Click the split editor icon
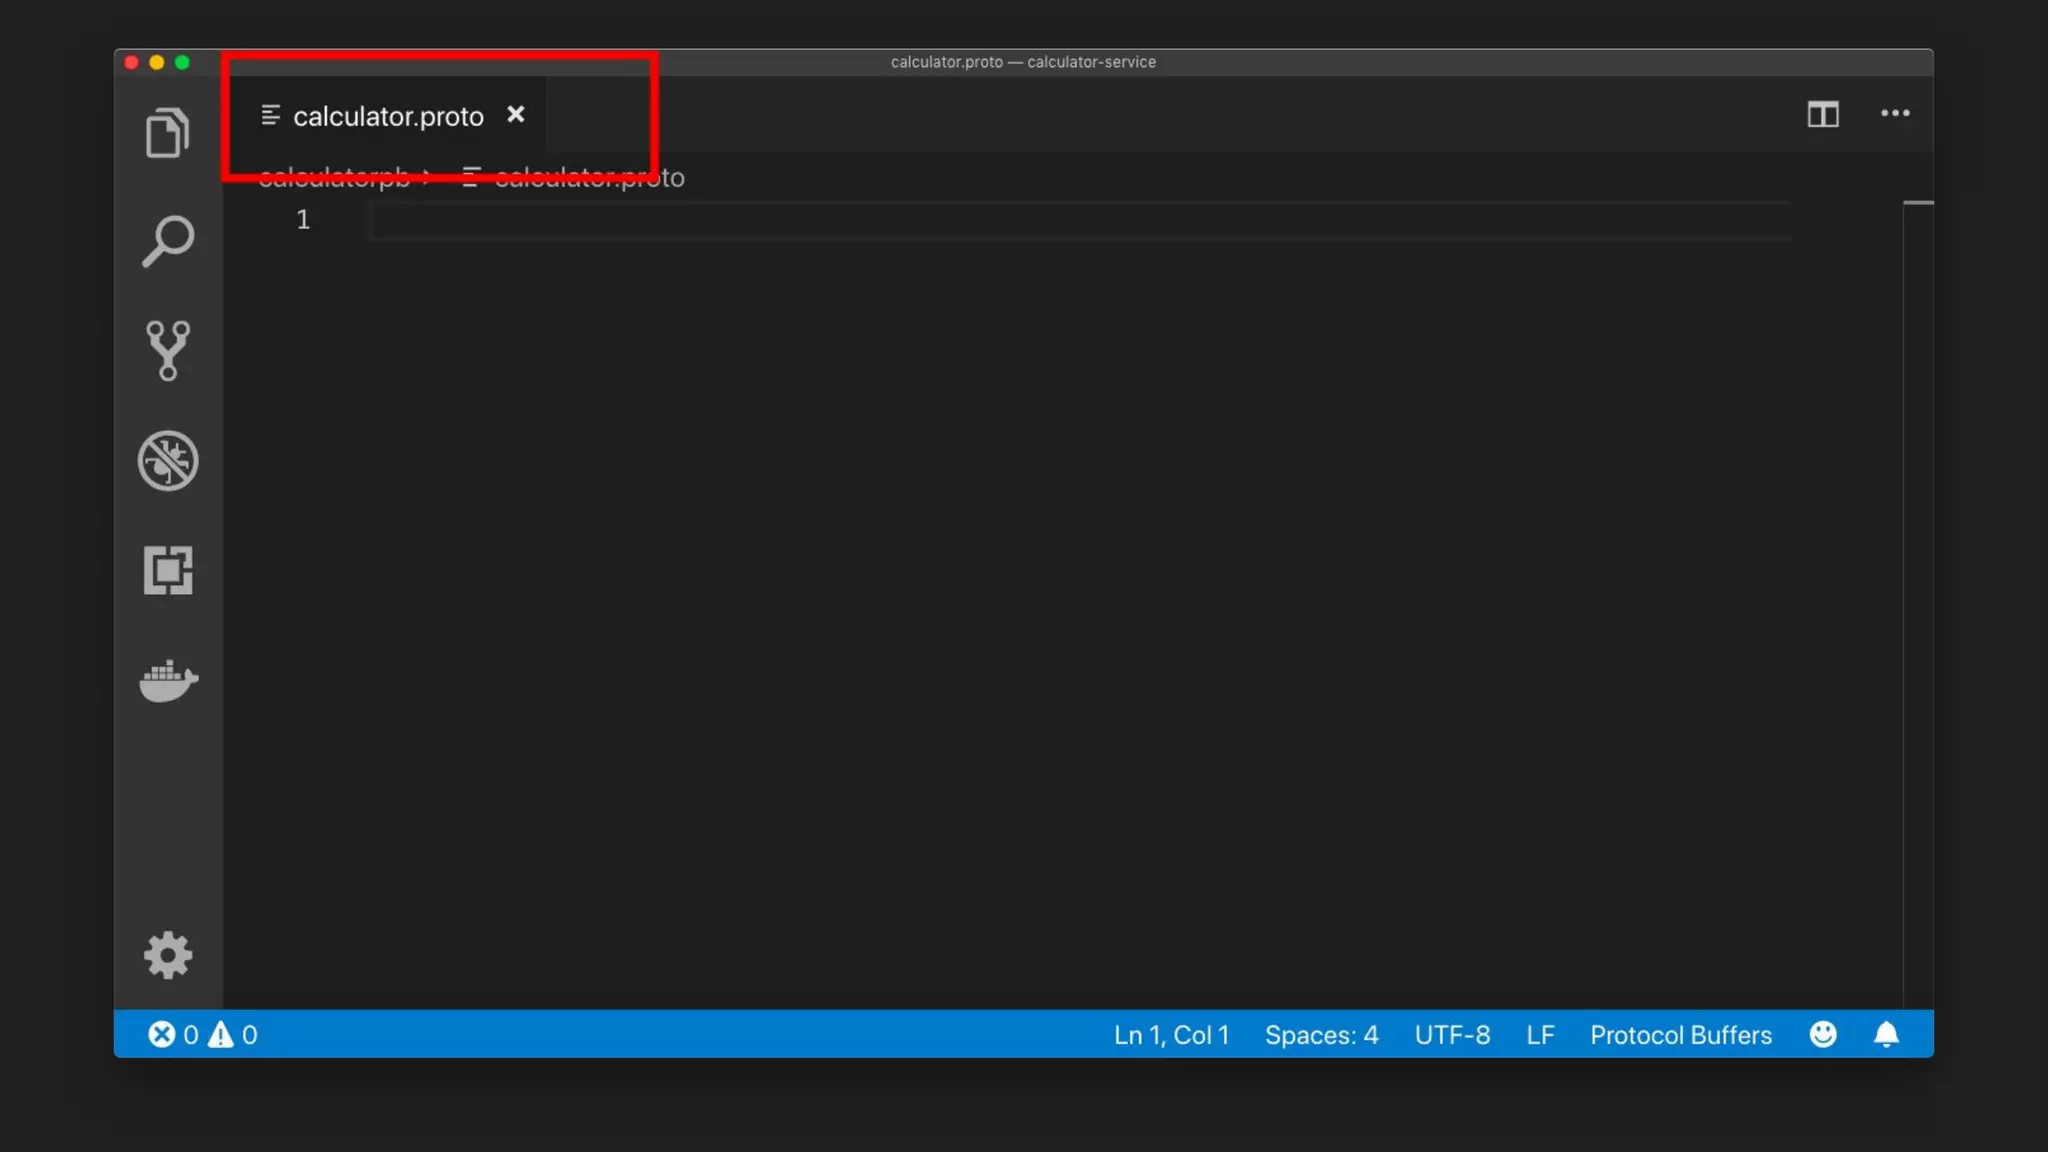Viewport: 2048px width, 1152px height. coord(1822,114)
